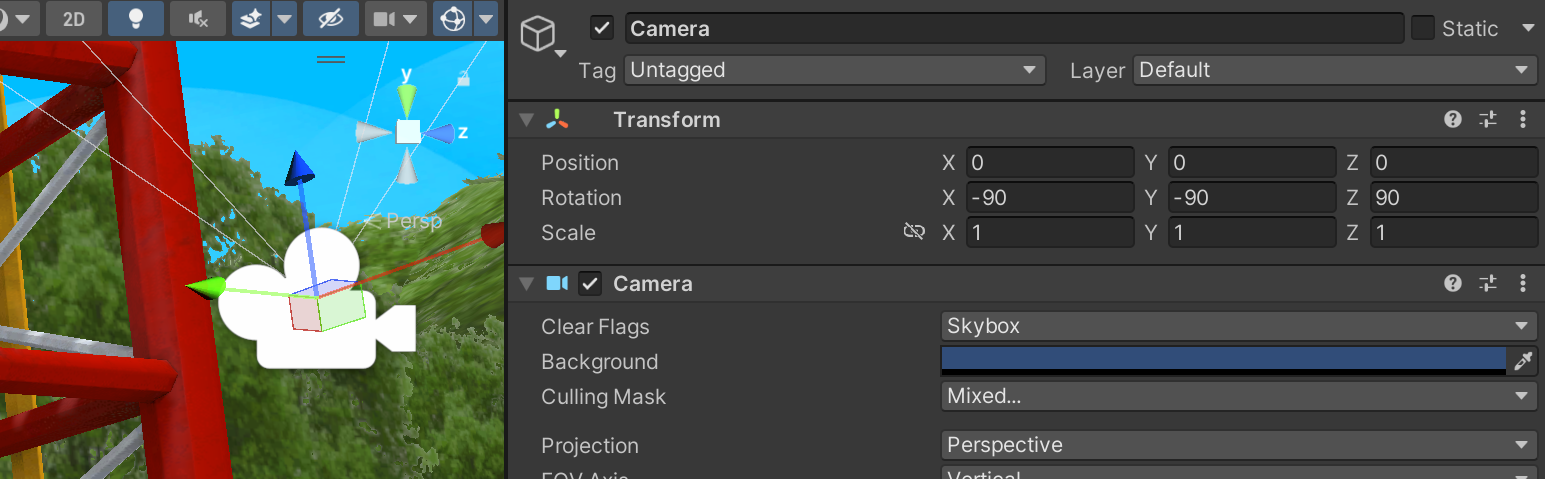Image resolution: width=1545 pixels, height=479 pixels.
Task: Toggle scene lighting with the lightbulb icon
Action: pos(136,18)
